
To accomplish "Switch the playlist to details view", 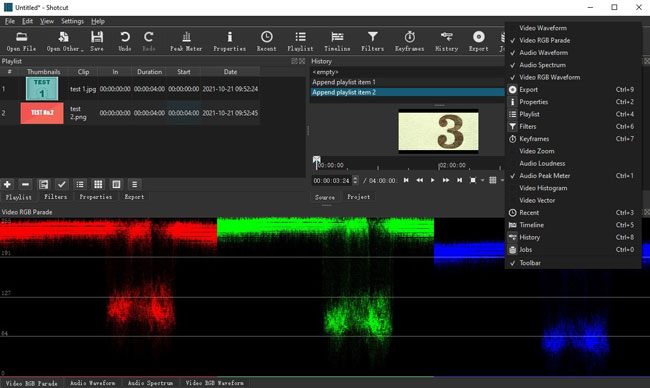I will click(x=80, y=184).
